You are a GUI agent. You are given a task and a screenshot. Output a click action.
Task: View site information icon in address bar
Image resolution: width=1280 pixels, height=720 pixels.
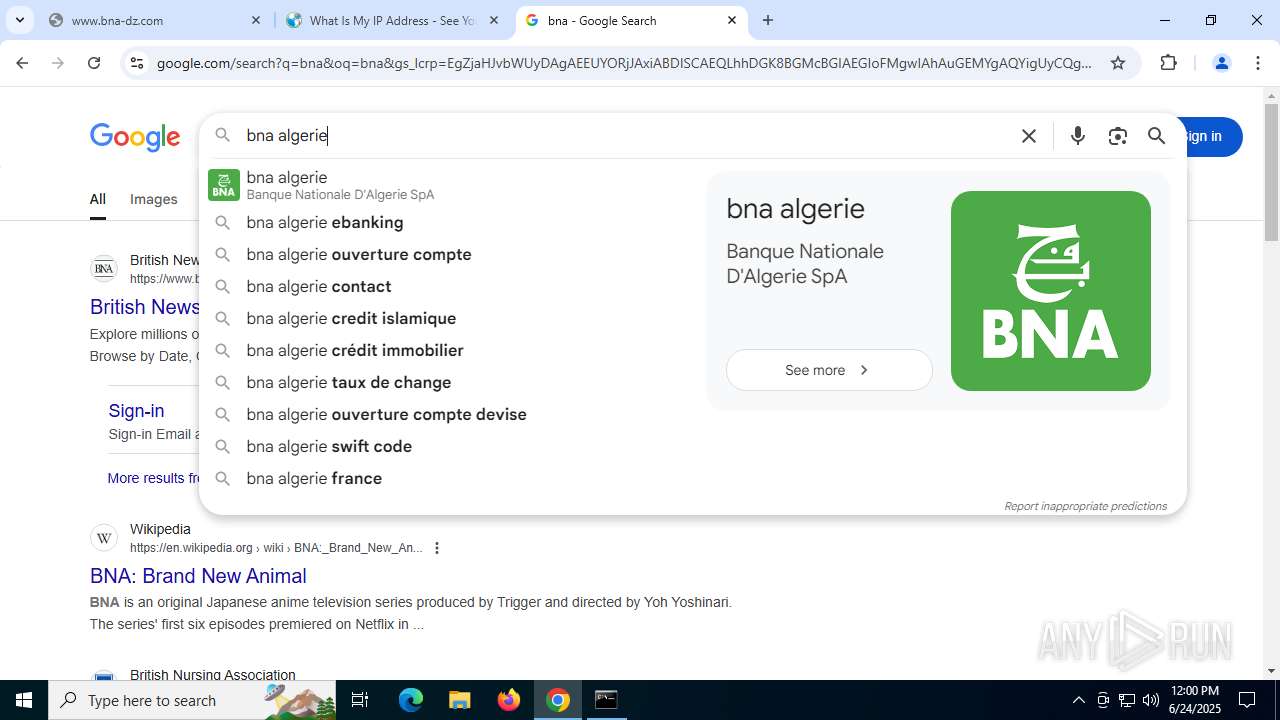coord(137,63)
